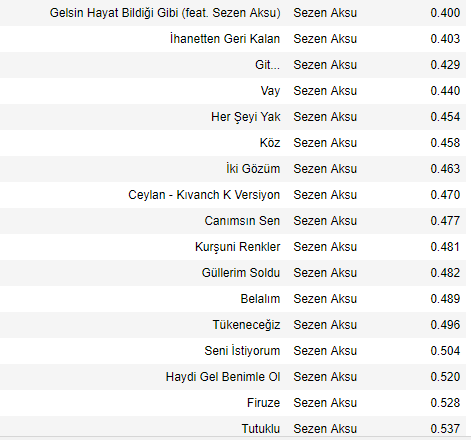Image resolution: width=471 pixels, height=440 pixels.
Task: Click the Köz song title
Action: click(270, 143)
